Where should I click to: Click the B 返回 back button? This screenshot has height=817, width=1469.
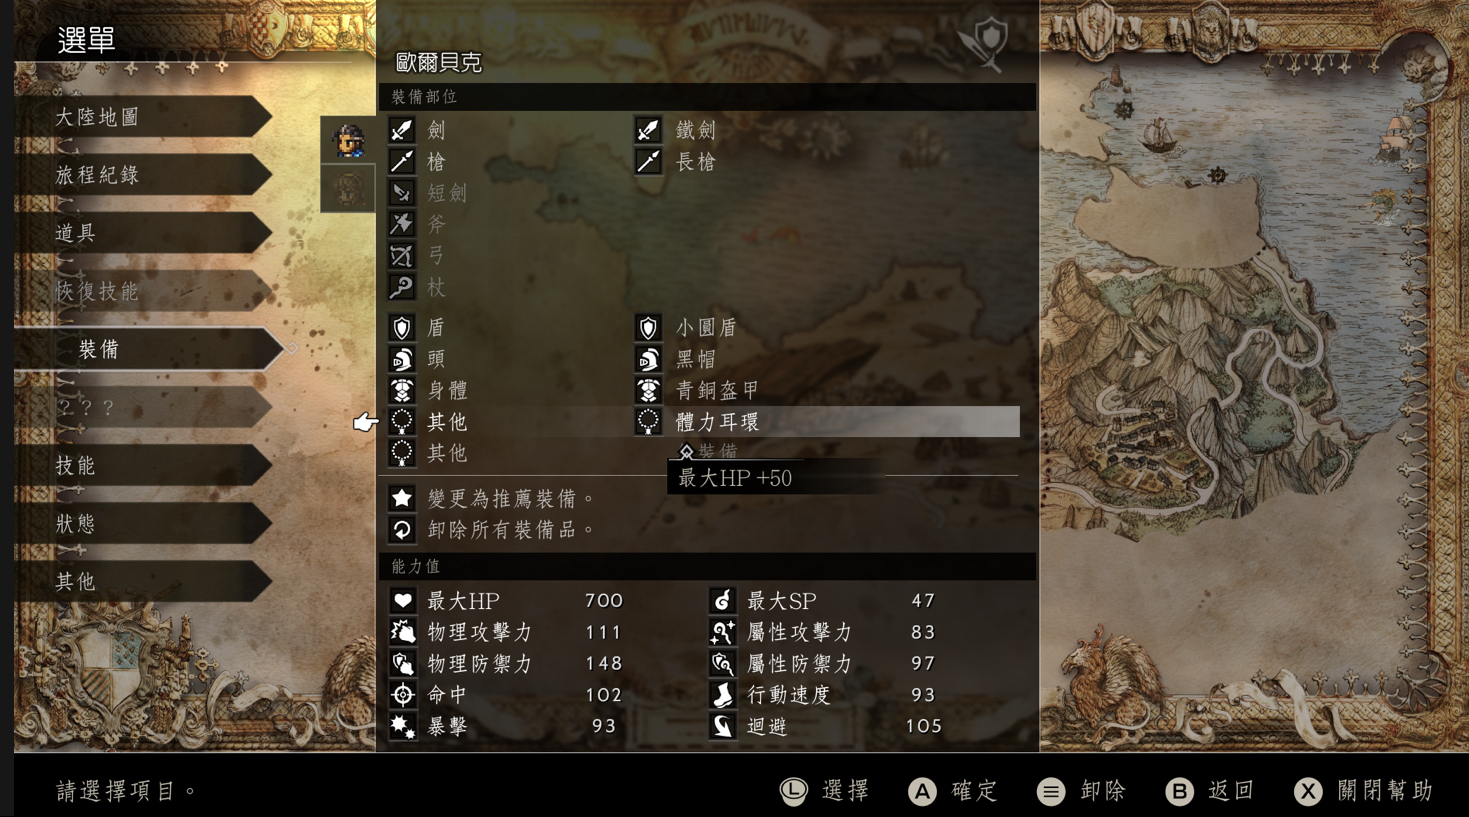1210,791
